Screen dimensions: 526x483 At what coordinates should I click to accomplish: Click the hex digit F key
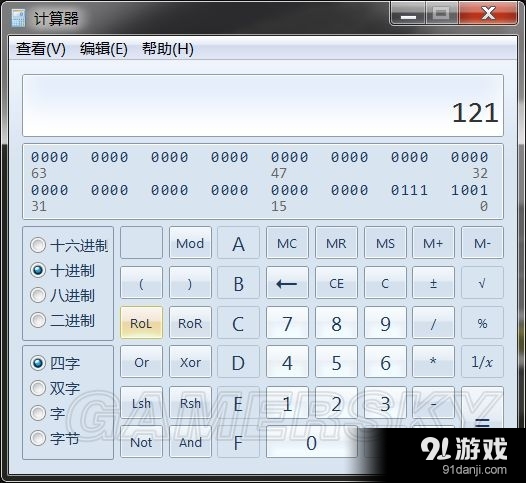(x=239, y=442)
